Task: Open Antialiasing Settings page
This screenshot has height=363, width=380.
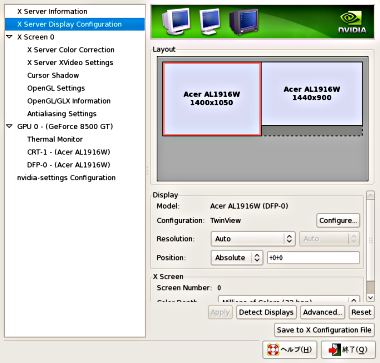Action: (62, 114)
